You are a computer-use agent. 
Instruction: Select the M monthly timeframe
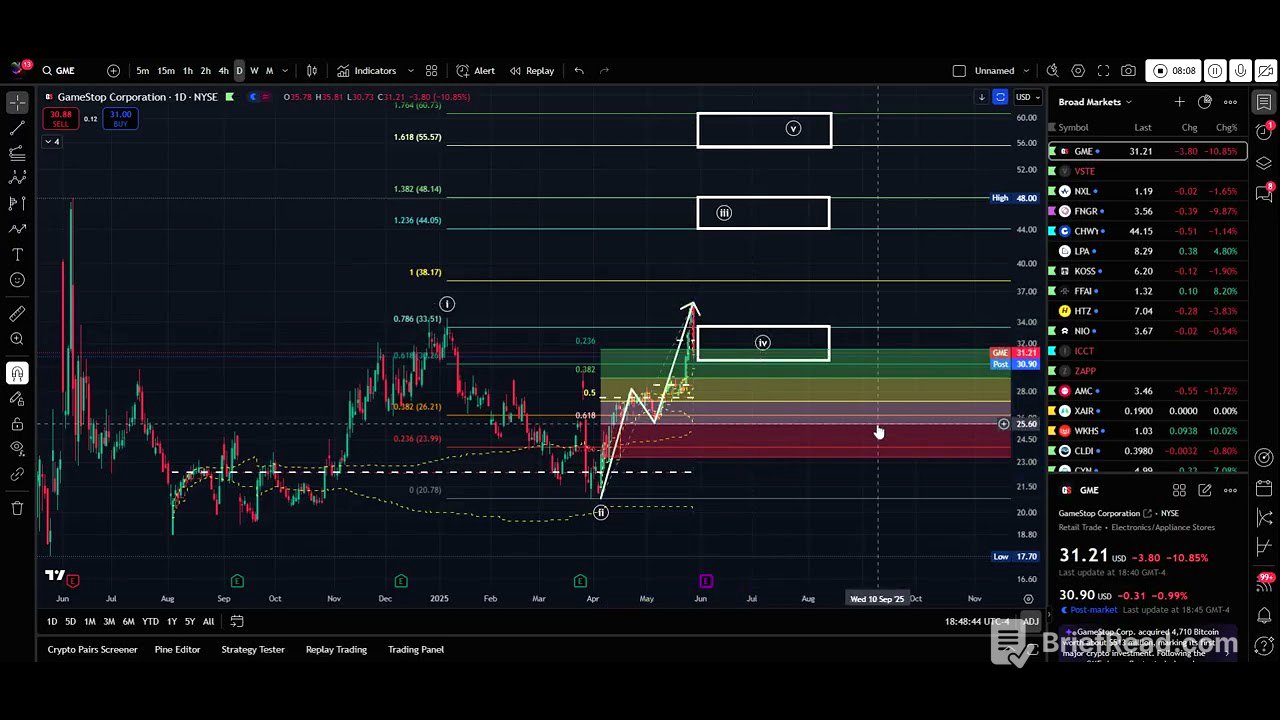click(269, 71)
